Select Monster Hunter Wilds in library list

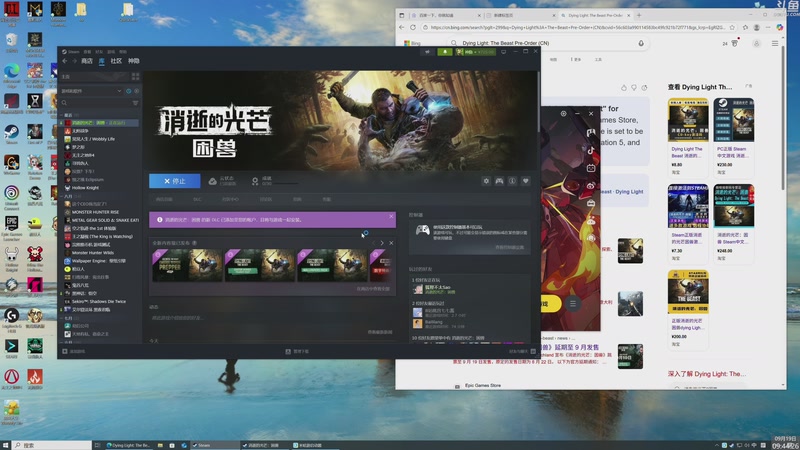click(92, 253)
